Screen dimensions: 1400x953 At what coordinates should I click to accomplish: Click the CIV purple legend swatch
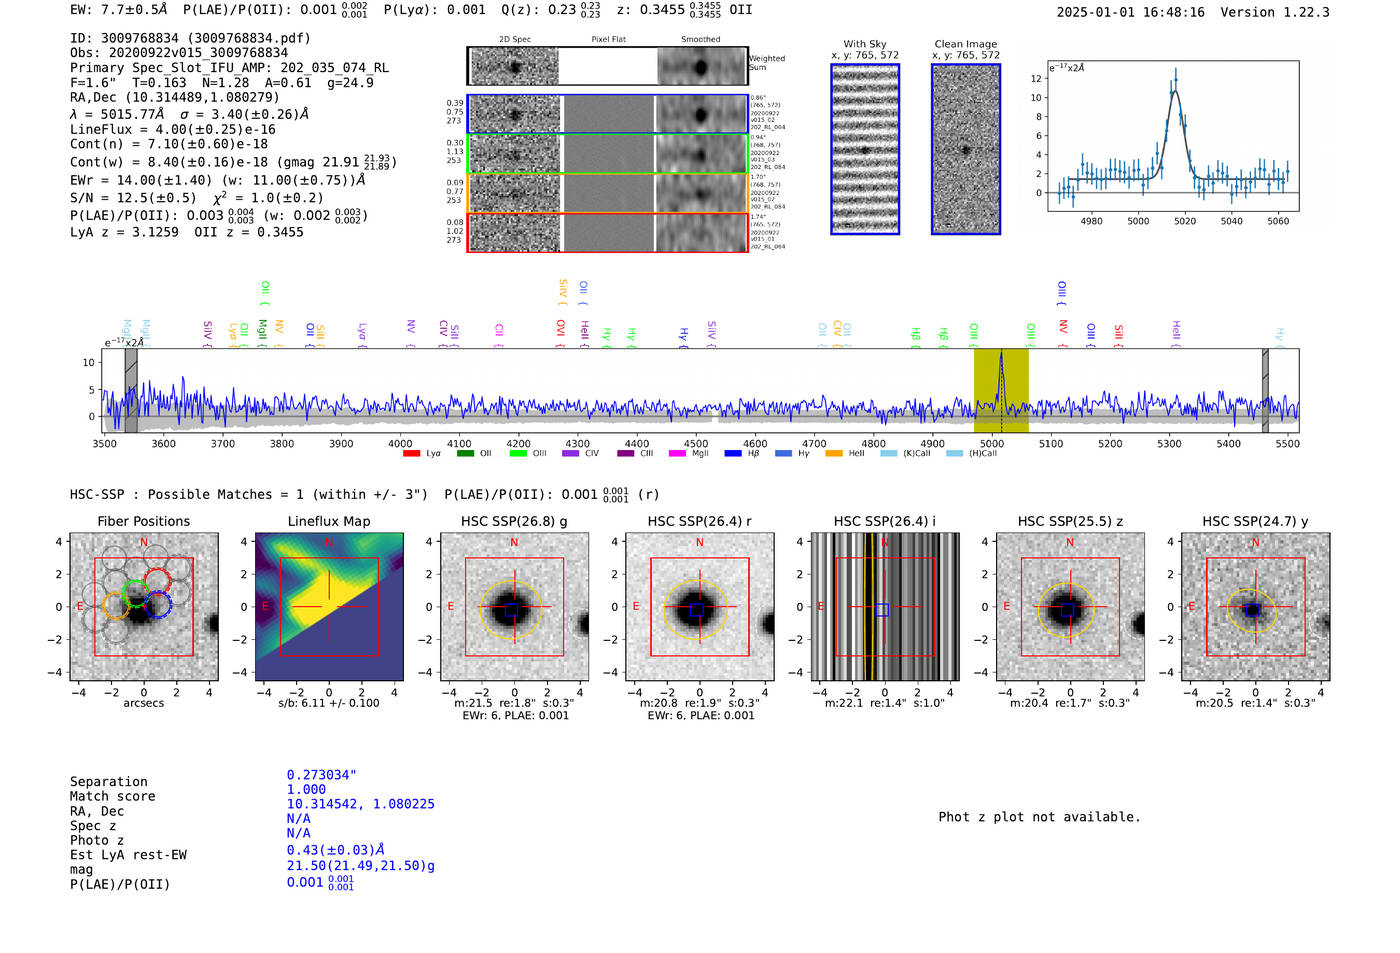click(571, 454)
